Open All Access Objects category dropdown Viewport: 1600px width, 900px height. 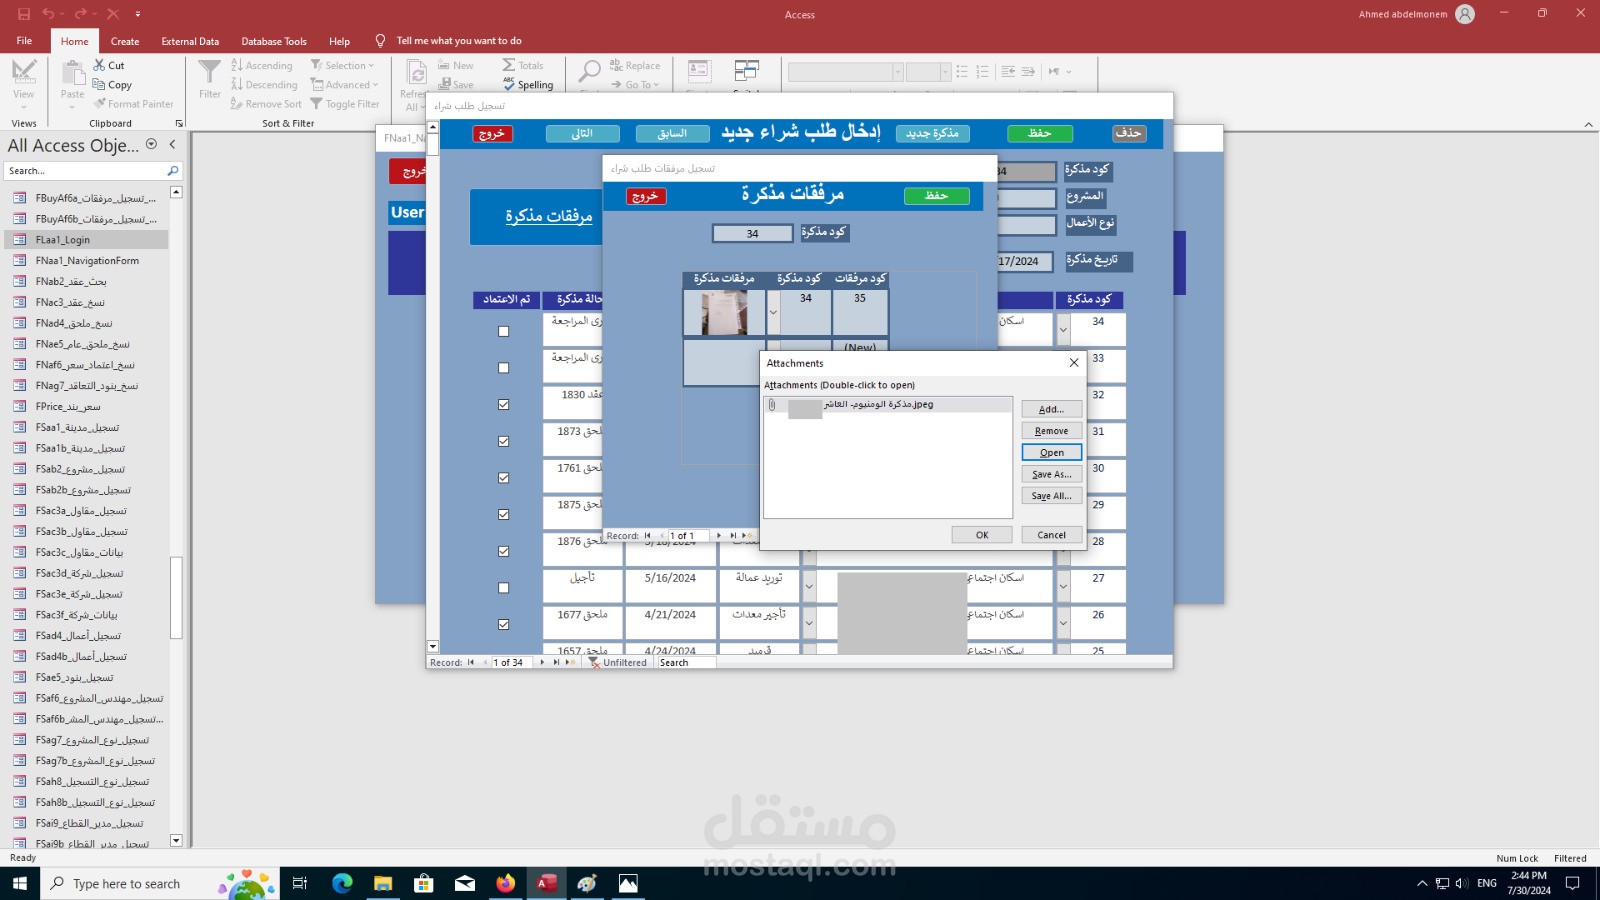coord(151,144)
